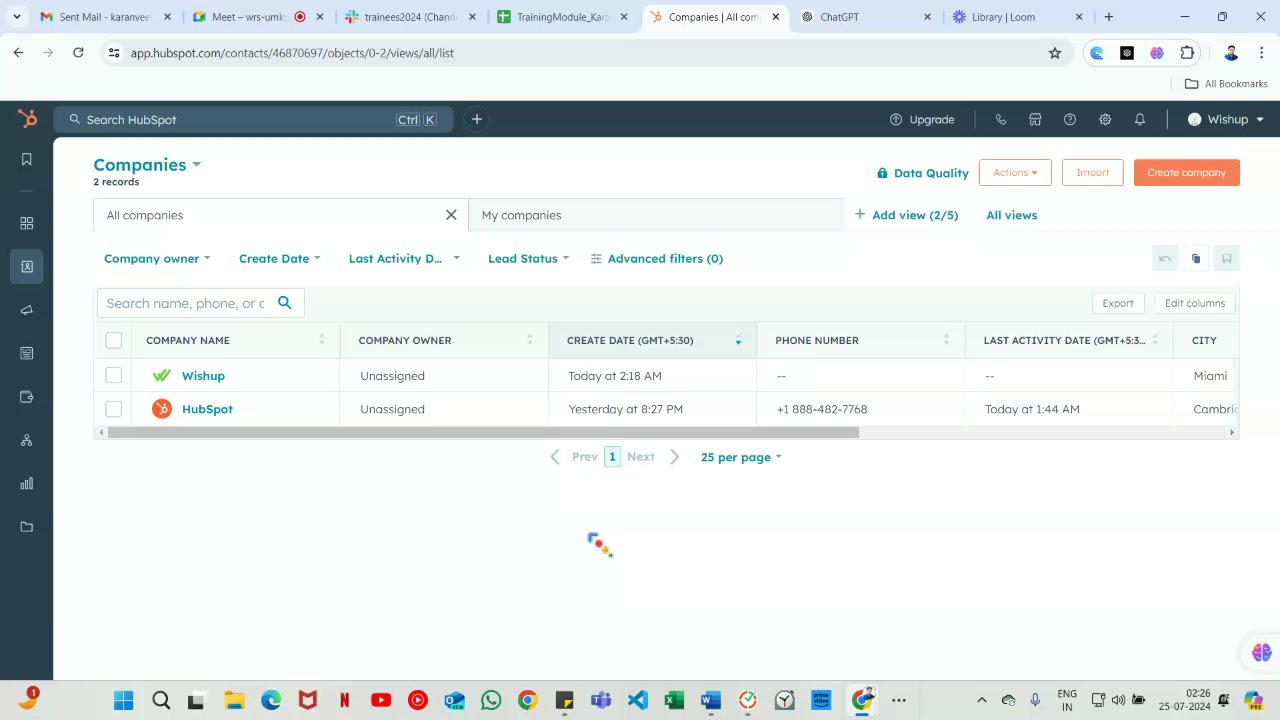Screen dimensions: 1280x720
Task: Open the Company owner filter
Action: [157, 259]
